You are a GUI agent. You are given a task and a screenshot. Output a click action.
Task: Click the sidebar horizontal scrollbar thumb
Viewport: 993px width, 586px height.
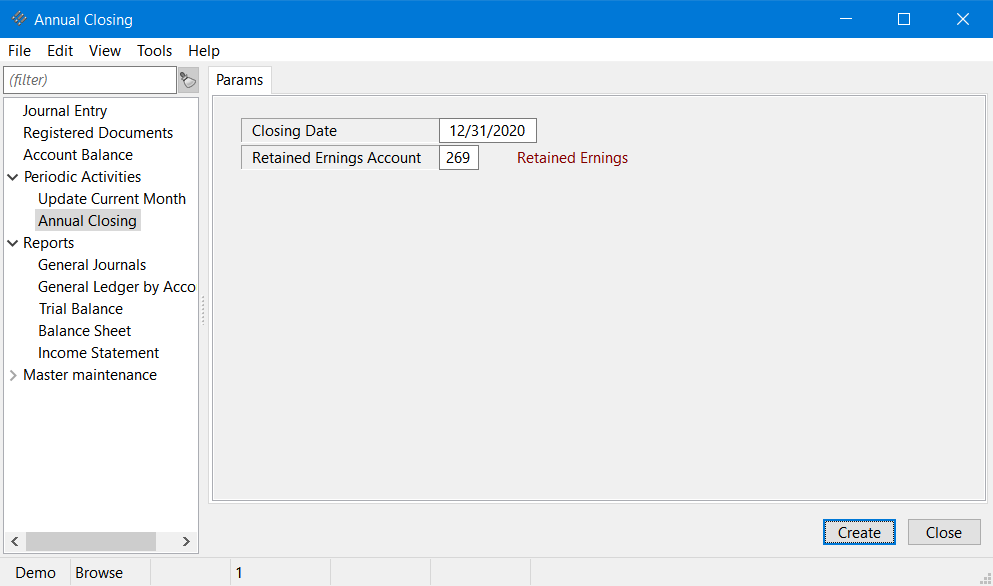90,541
